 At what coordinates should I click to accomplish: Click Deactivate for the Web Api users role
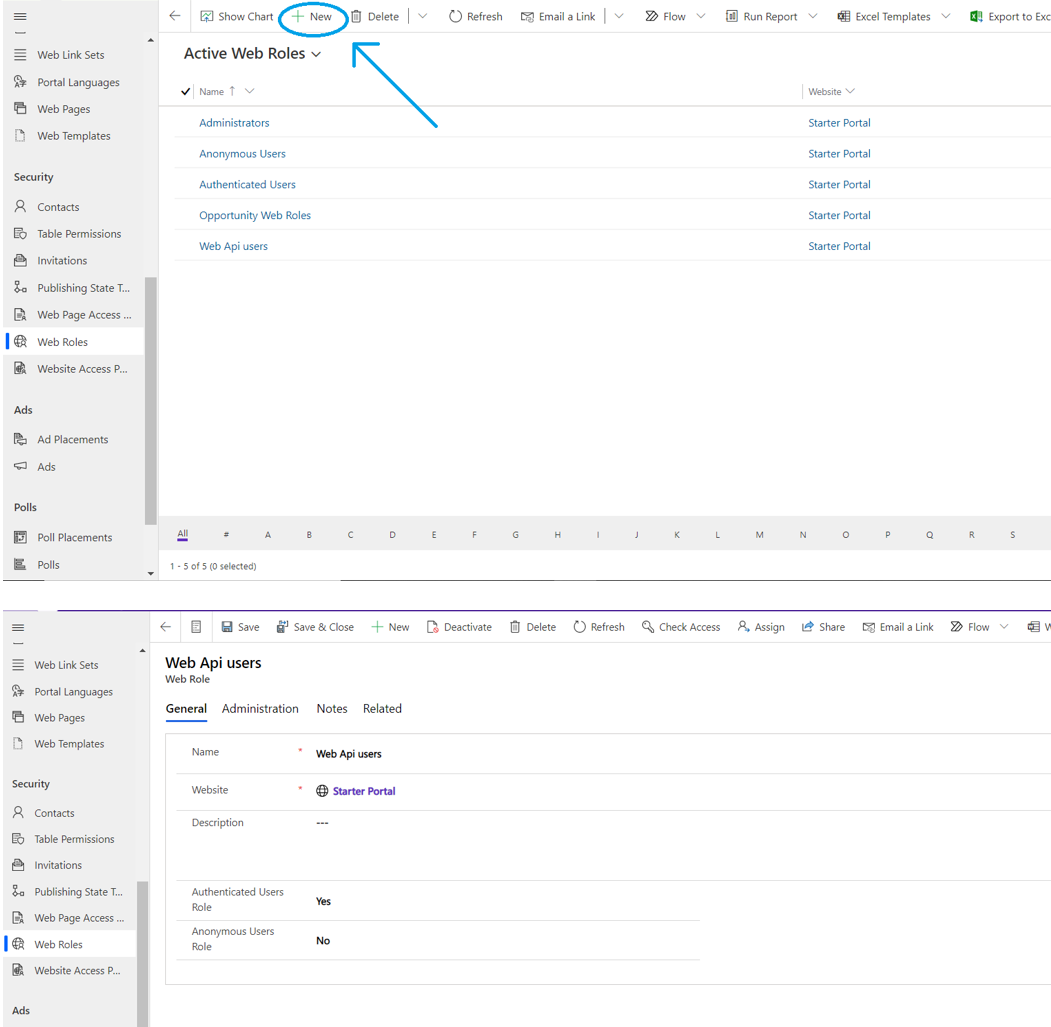pyautogui.click(x=459, y=627)
